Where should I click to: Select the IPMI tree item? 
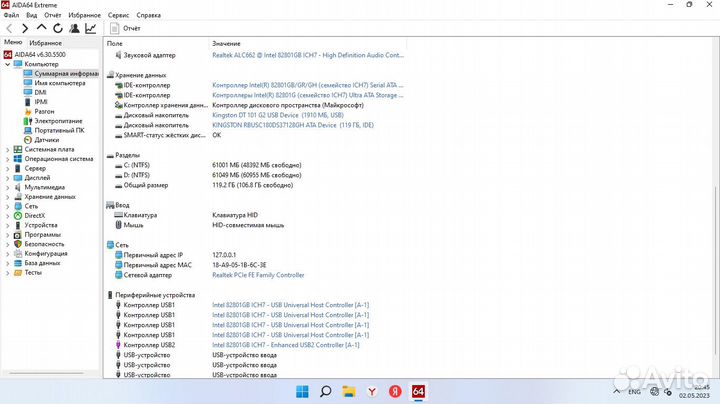point(36,102)
